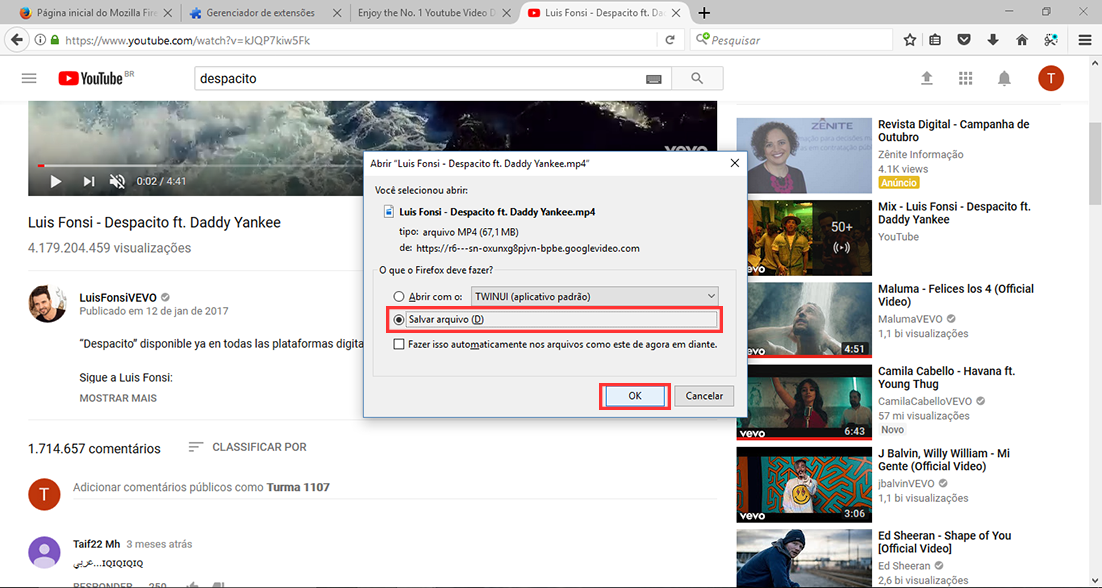Open the YouTube guide hamburger menu
Screen dimensions: 1102x588
point(29,79)
